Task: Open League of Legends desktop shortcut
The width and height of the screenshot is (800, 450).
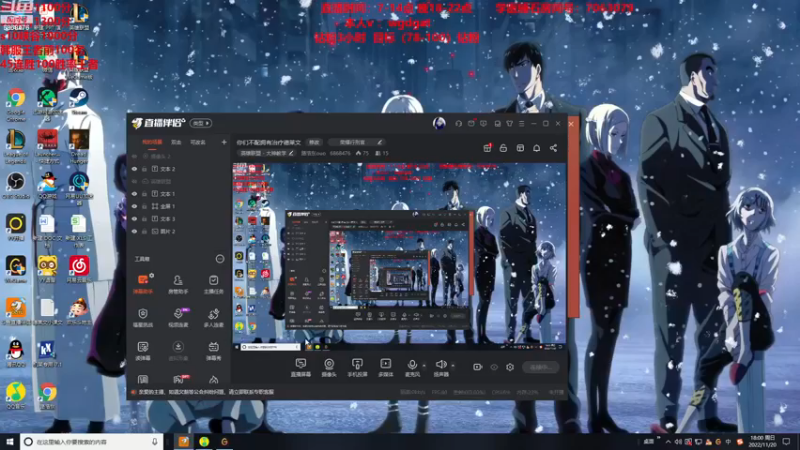Action: pos(16,146)
